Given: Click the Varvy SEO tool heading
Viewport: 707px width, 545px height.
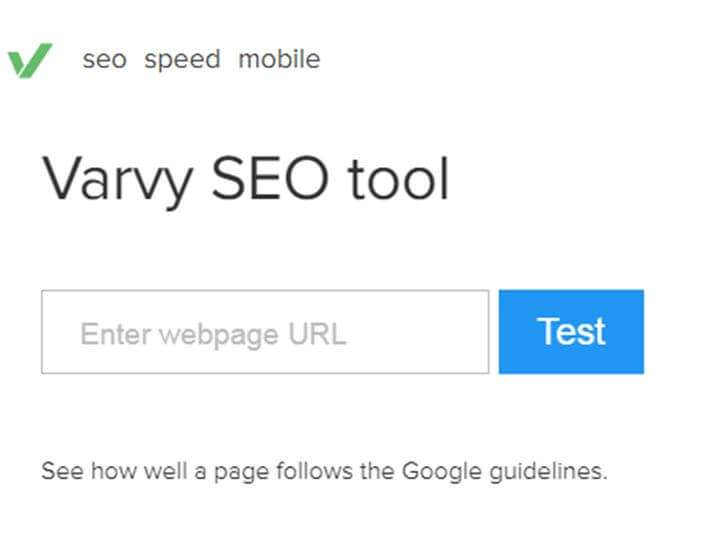Looking at the screenshot, I should (245, 181).
